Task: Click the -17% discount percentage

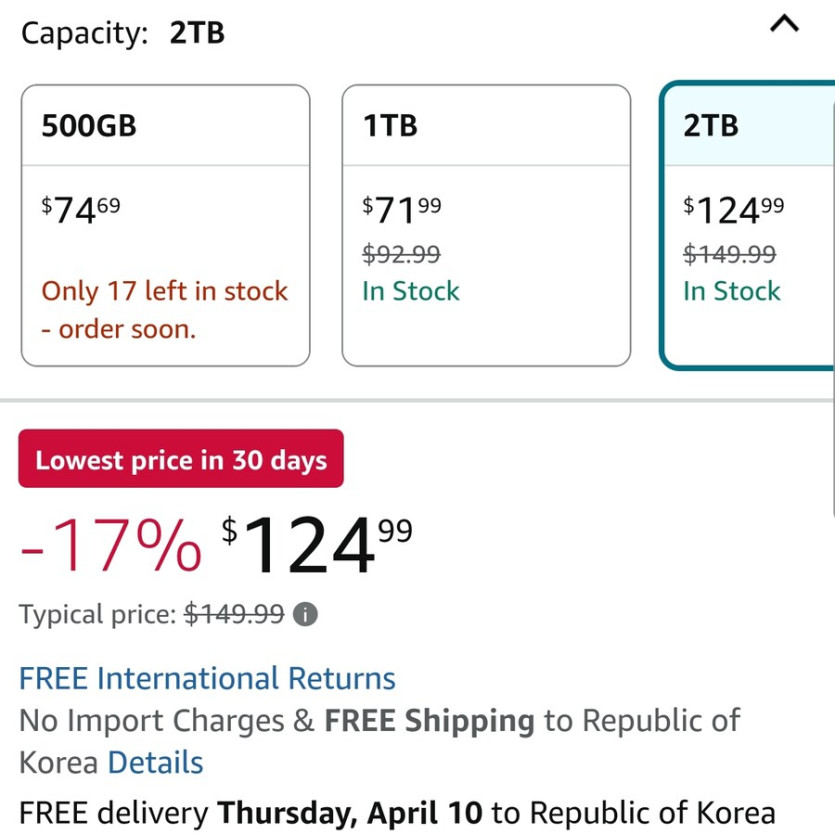Action: (110, 545)
